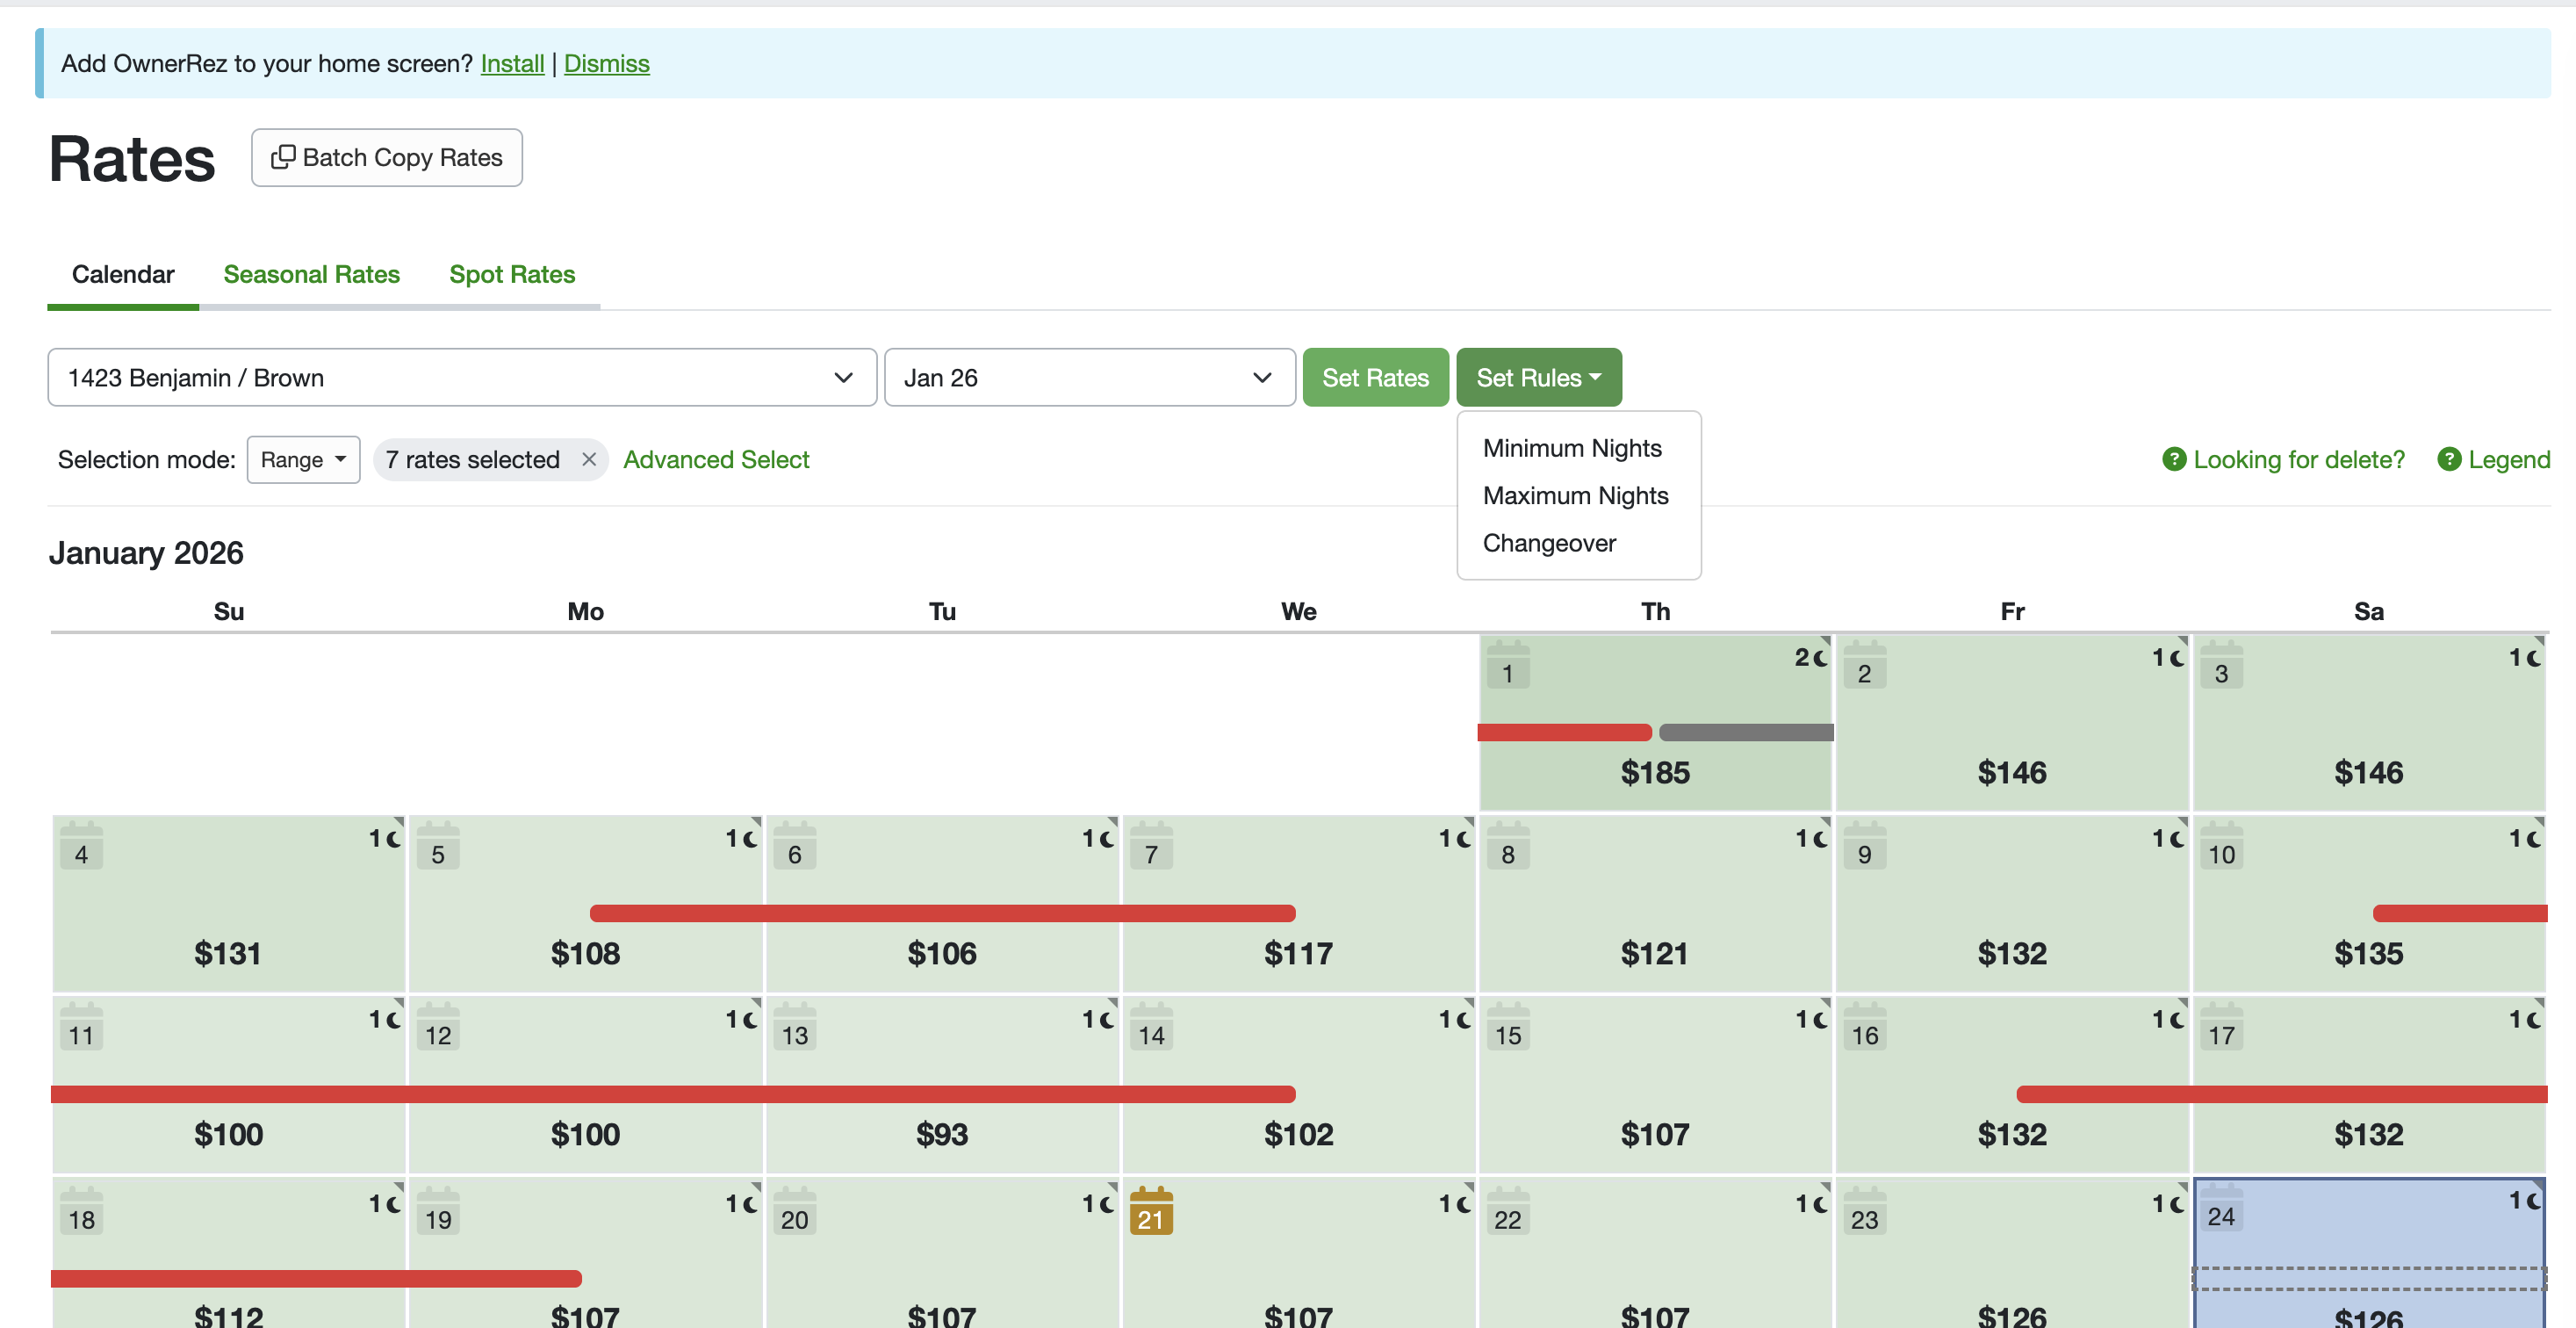Screen dimensions: 2576x1328
Task: Follow the Advanced Select link
Action: coord(716,459)
